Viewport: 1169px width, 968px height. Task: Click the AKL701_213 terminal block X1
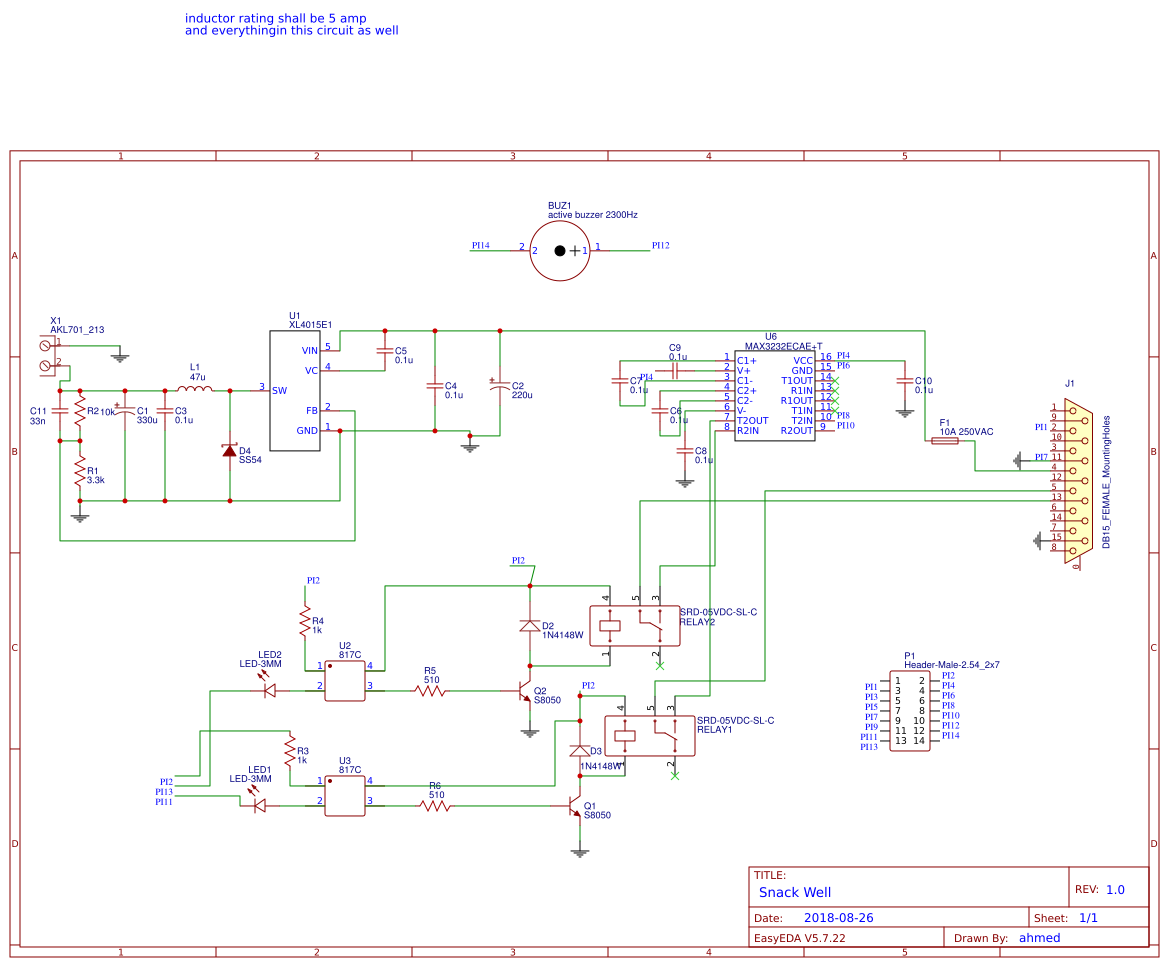tap(46, 355)
